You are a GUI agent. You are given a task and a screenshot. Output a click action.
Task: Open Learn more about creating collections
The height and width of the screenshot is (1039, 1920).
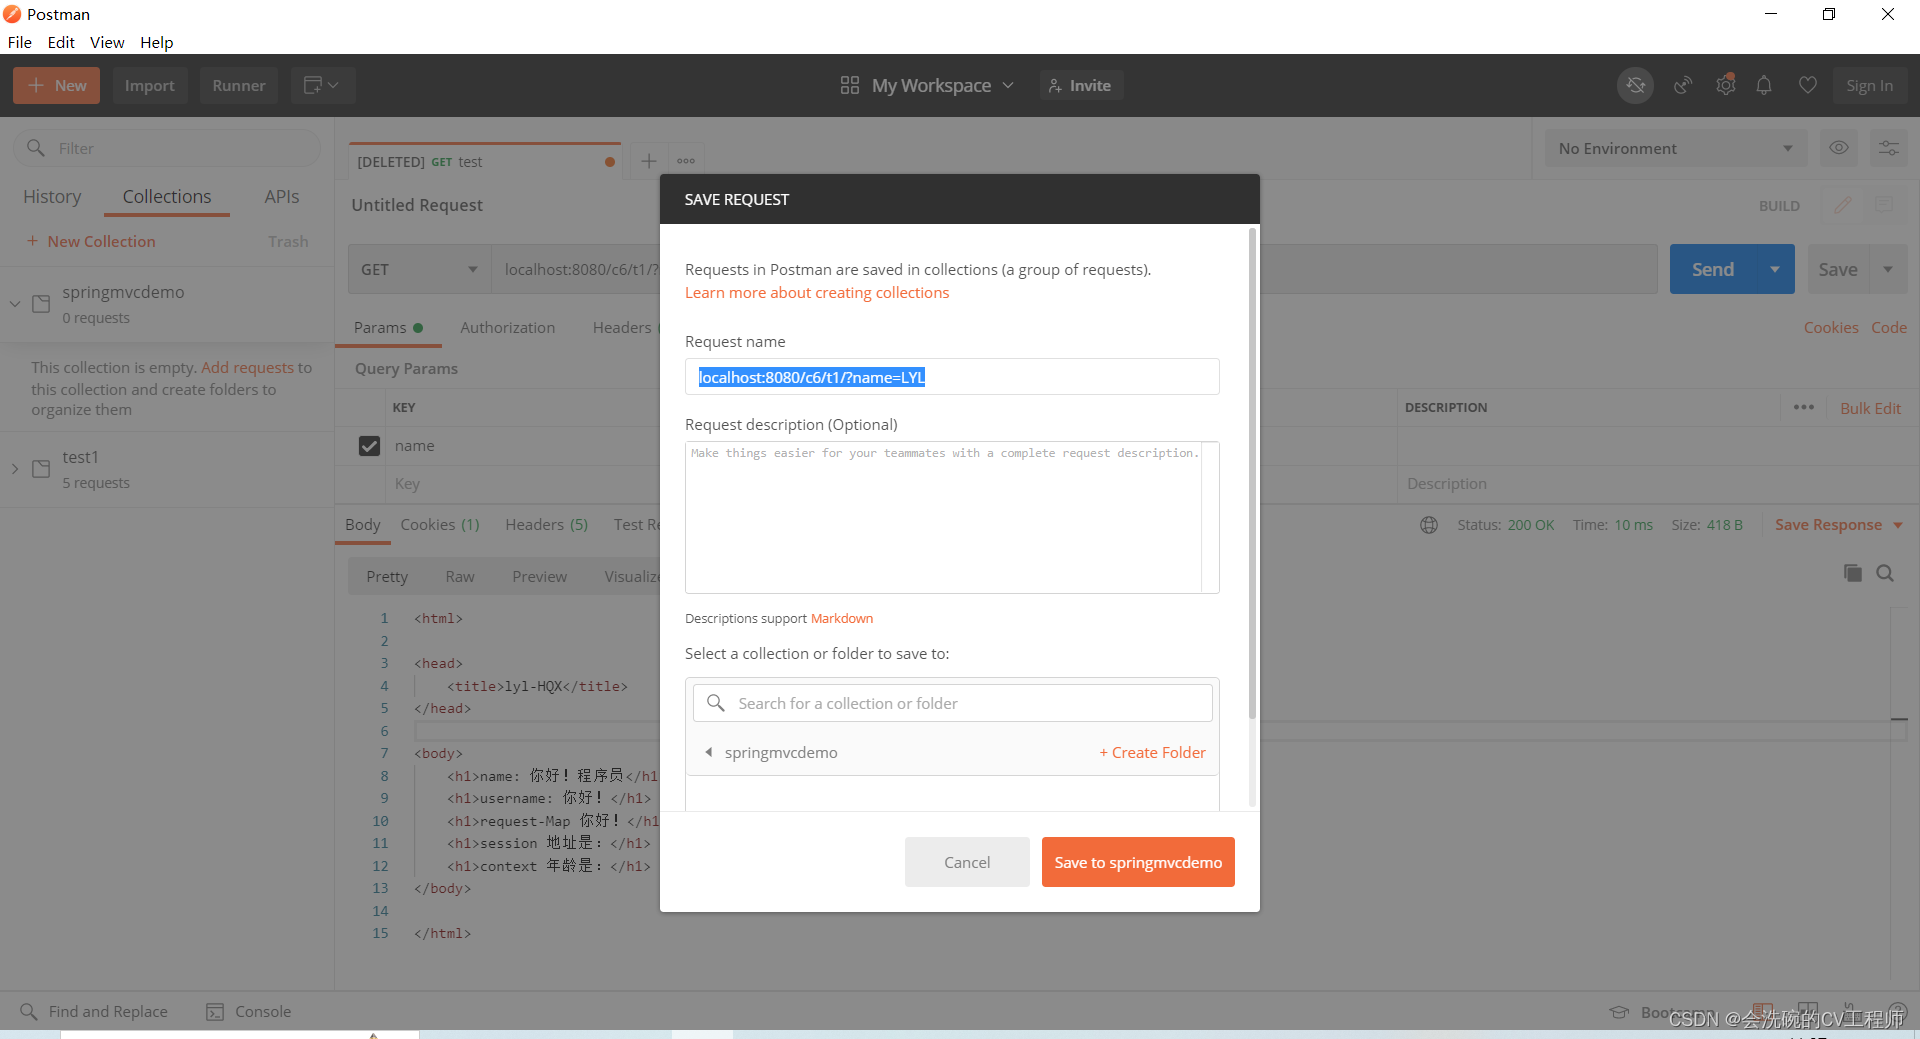pyautogui.click(x=817, y=293)
